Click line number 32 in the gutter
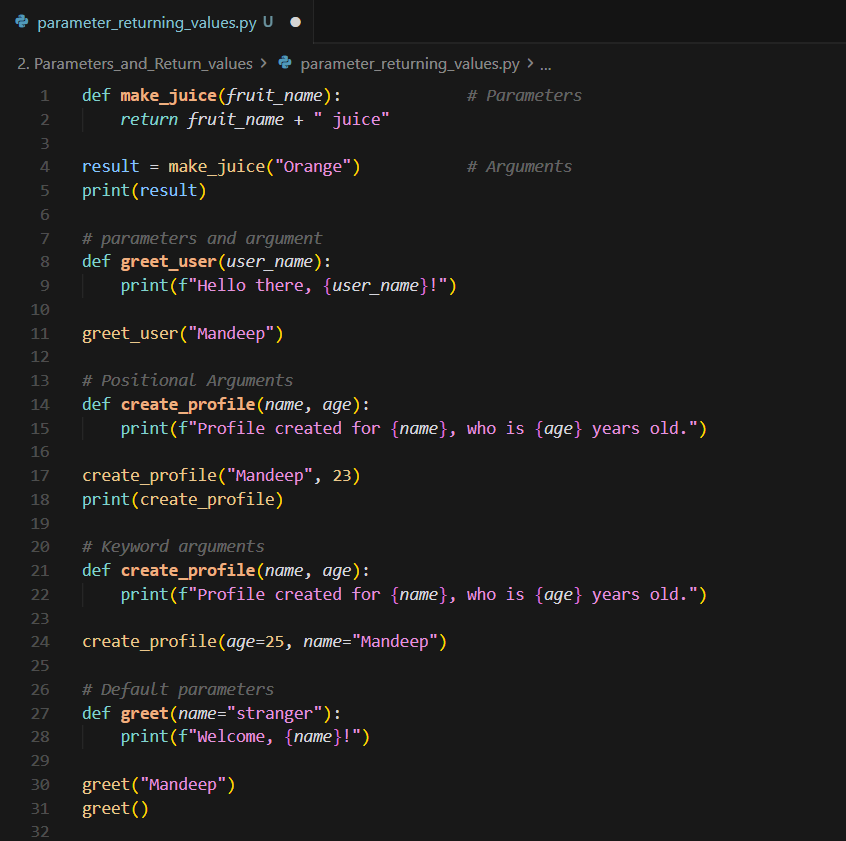Image resolution: width=846 pixels, height=841 pixels. 40,832
